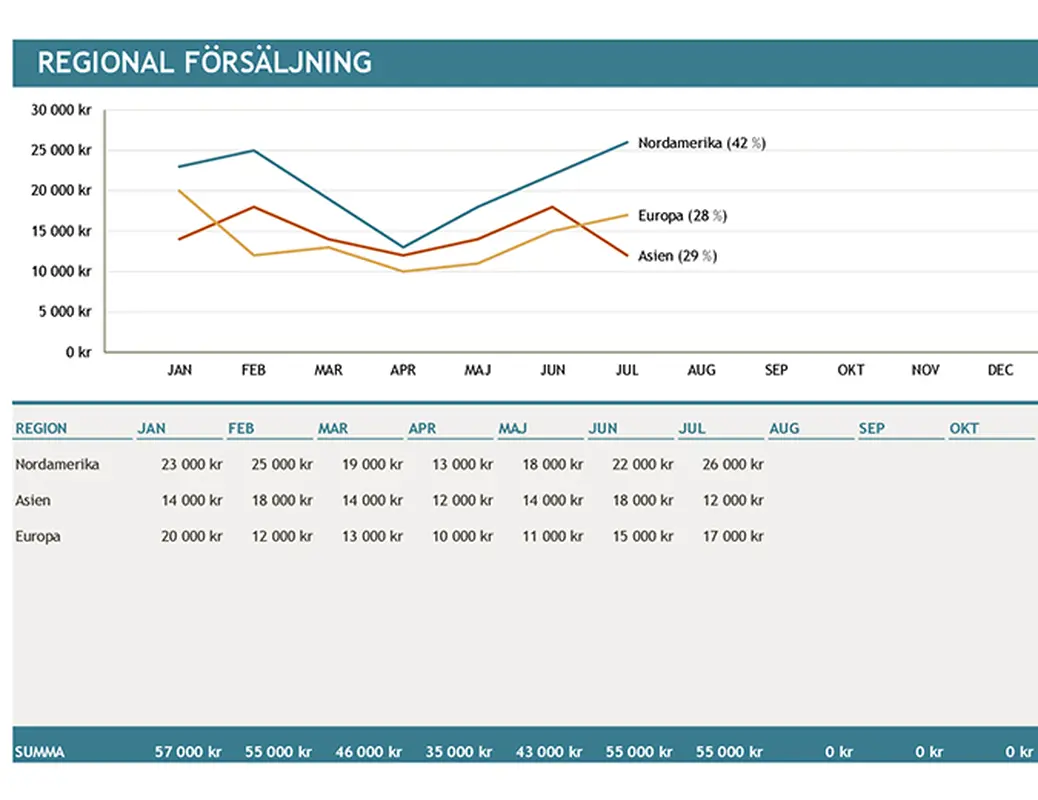Click the 23 000 kr cell for Nordamerika January
Viewport: 1038px width, 800px height.
tap(191, 464)
